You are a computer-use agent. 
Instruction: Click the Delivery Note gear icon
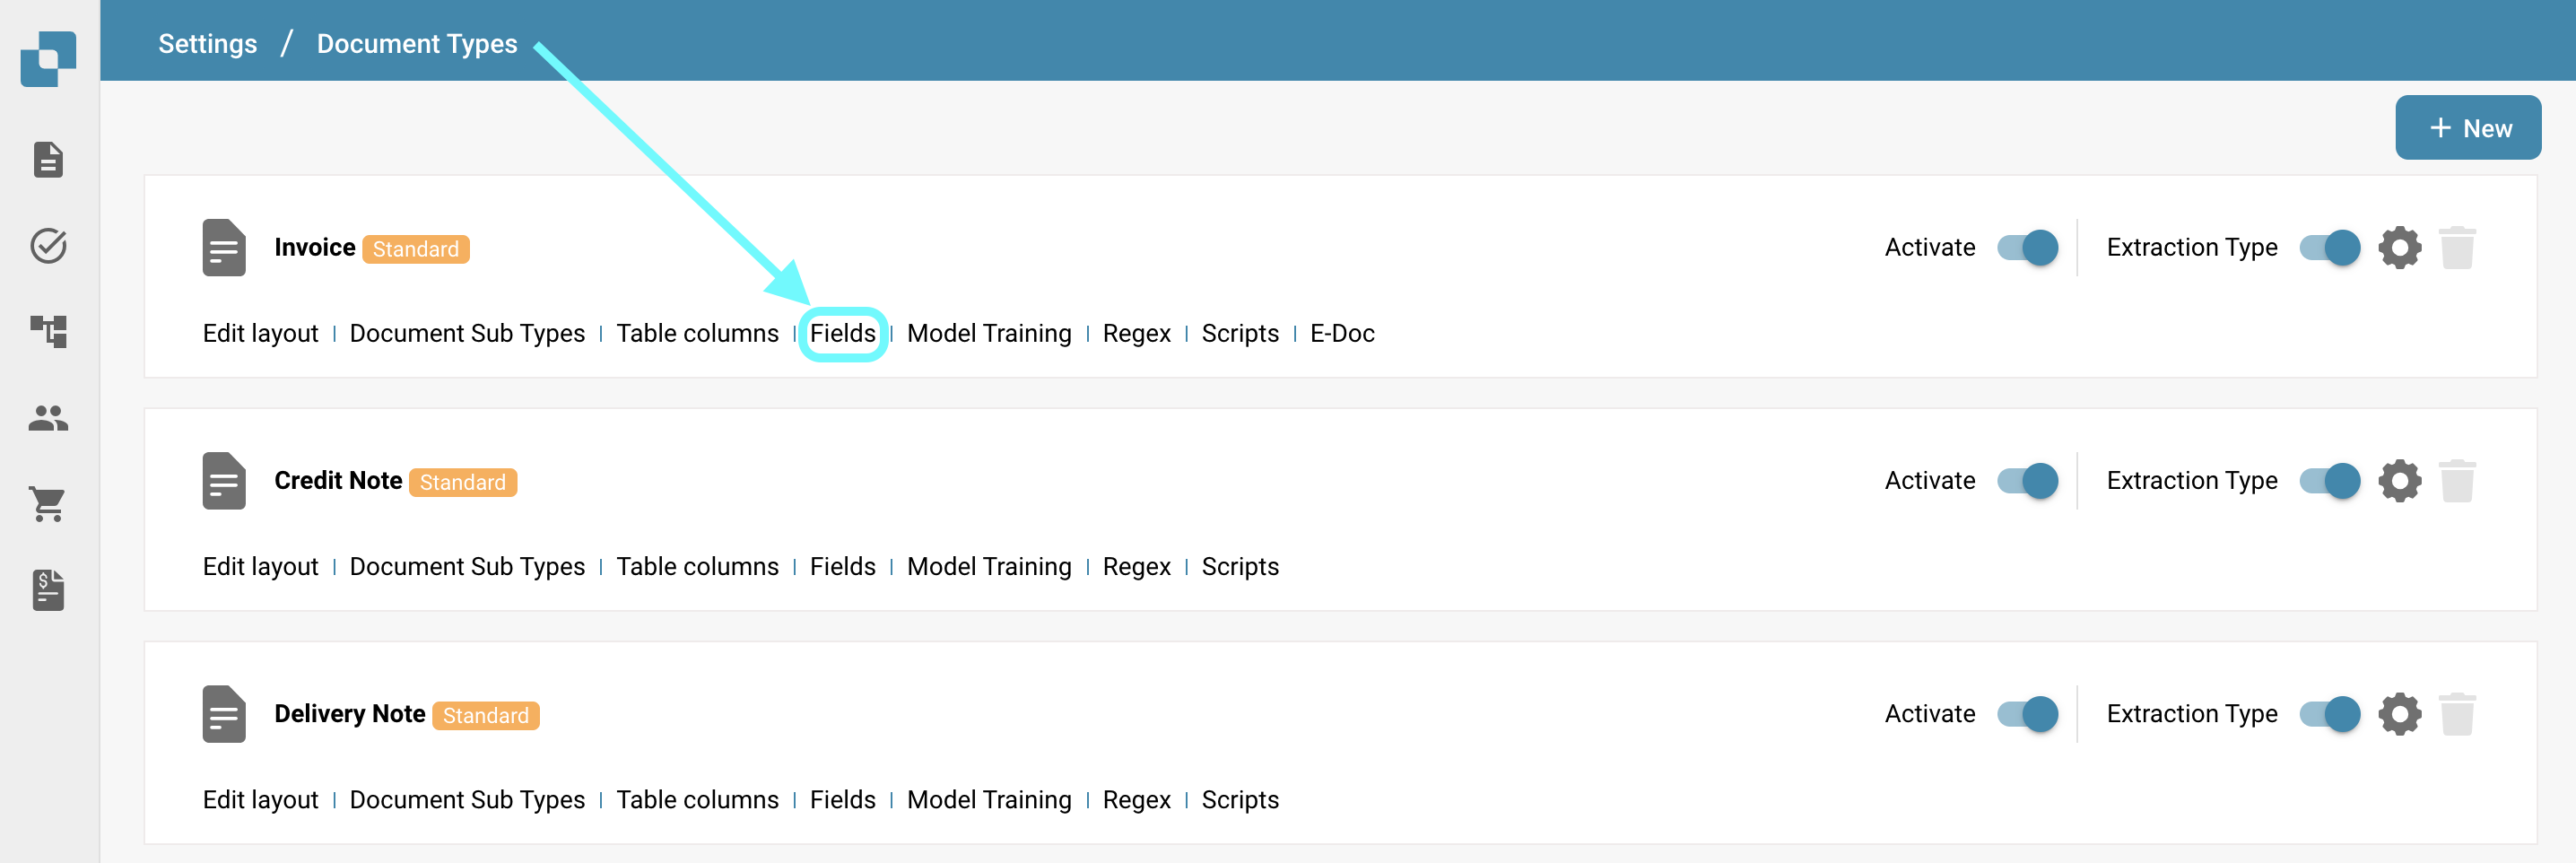point(2398,714)
